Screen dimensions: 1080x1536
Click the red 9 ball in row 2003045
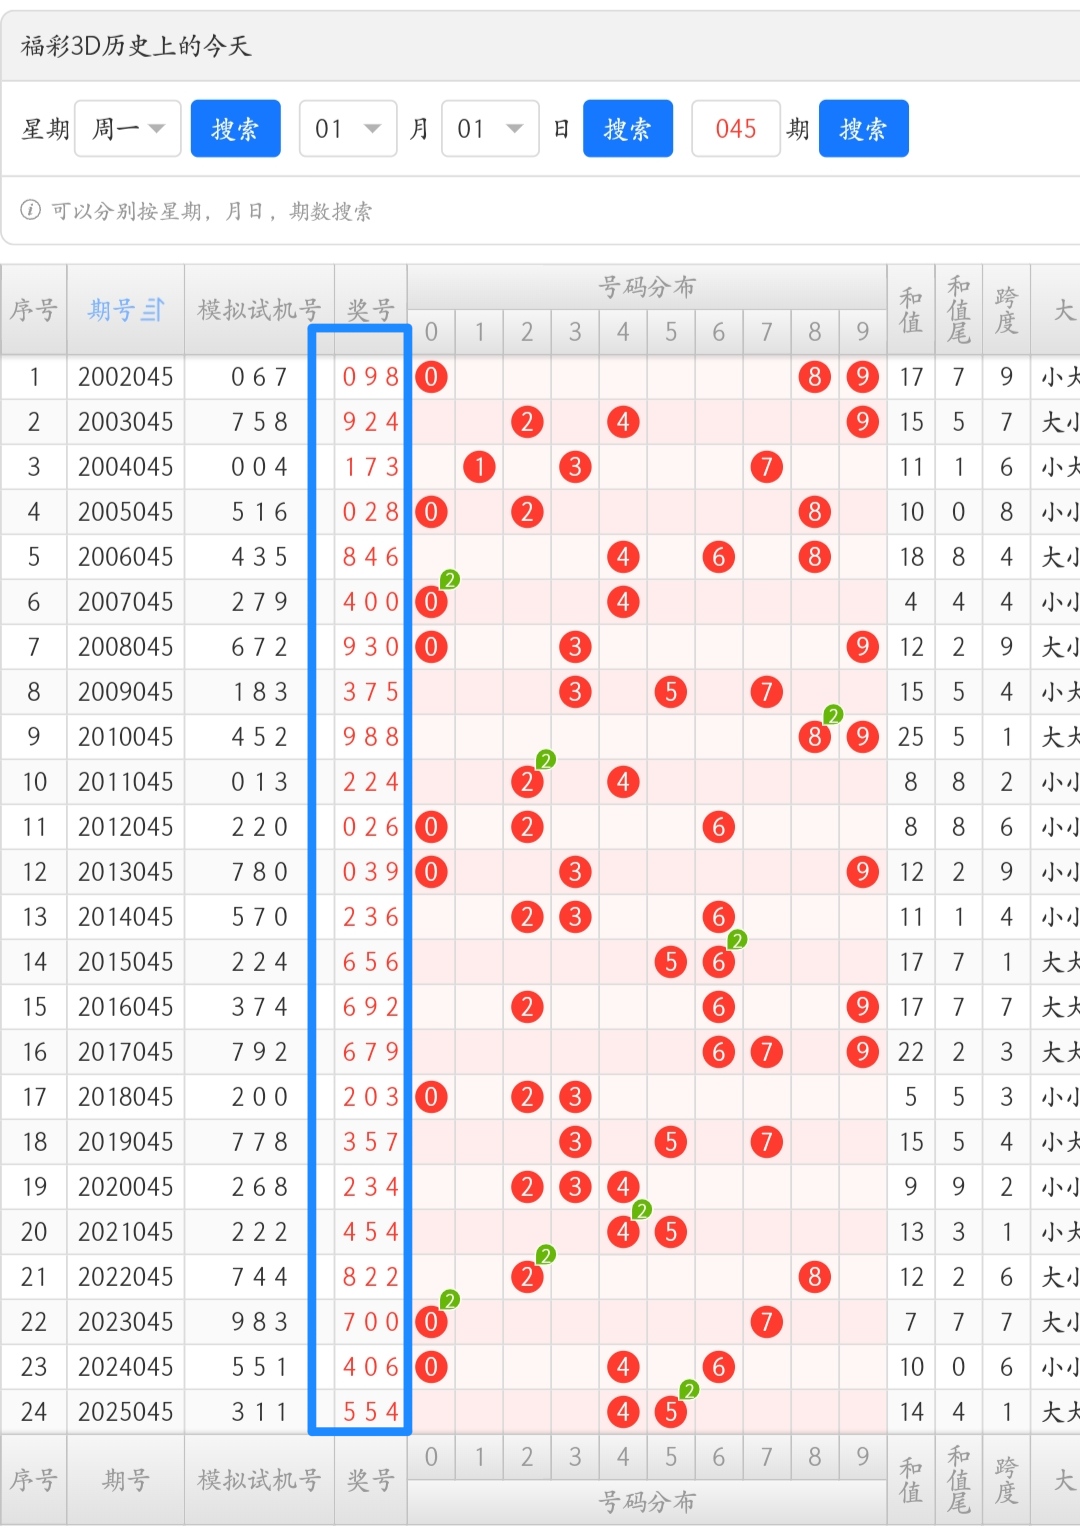[x=862, y=422]
